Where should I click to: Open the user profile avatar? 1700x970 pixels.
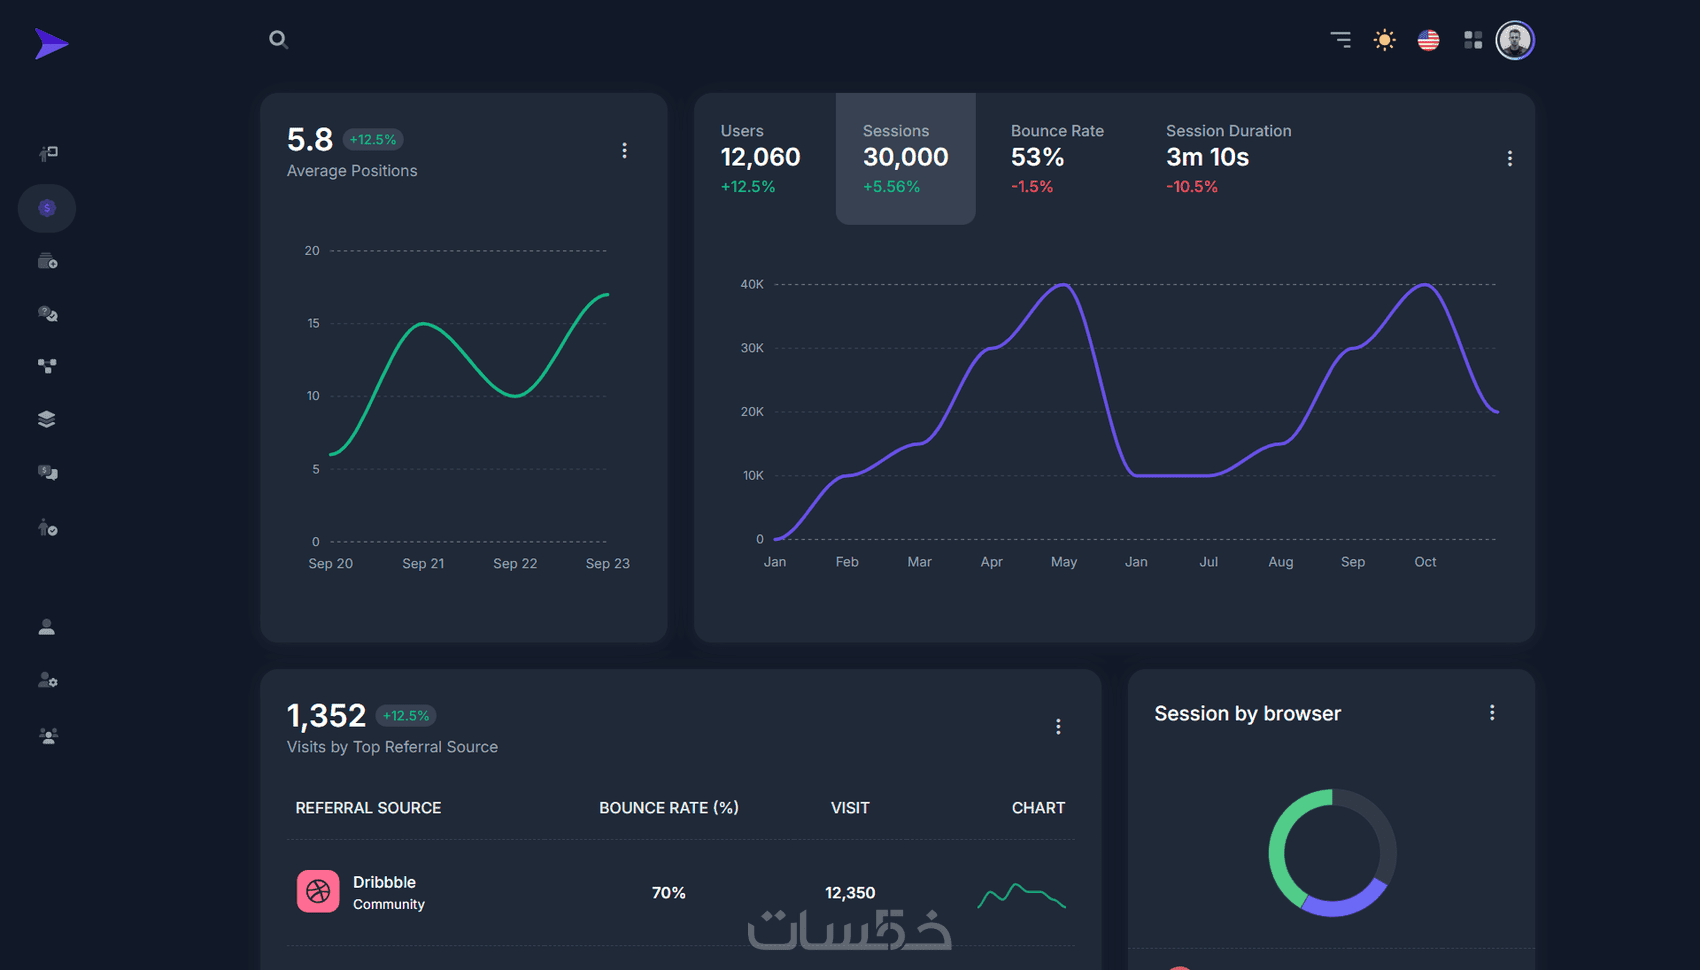pyautogui.click(x=1515, y=40)
